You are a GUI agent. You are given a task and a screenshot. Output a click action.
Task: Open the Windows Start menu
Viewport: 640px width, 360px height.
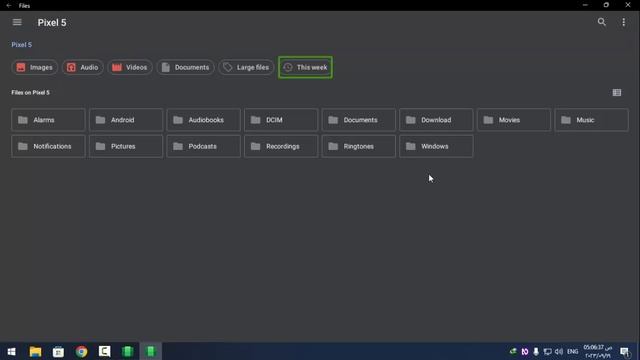11,351
